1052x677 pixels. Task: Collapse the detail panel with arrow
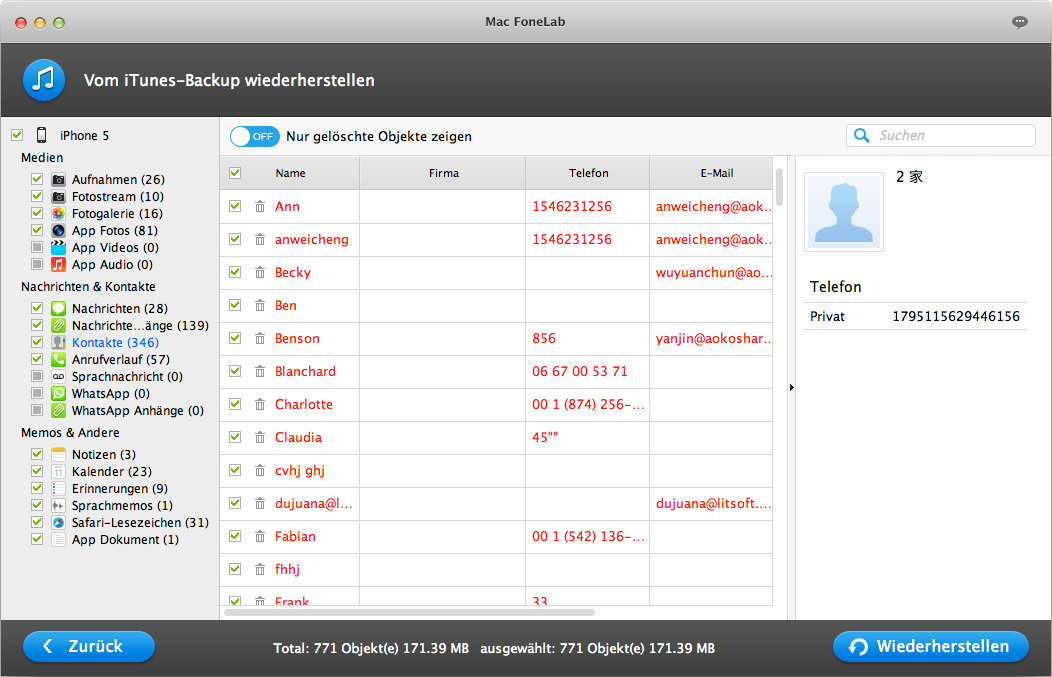coord(792,387)
